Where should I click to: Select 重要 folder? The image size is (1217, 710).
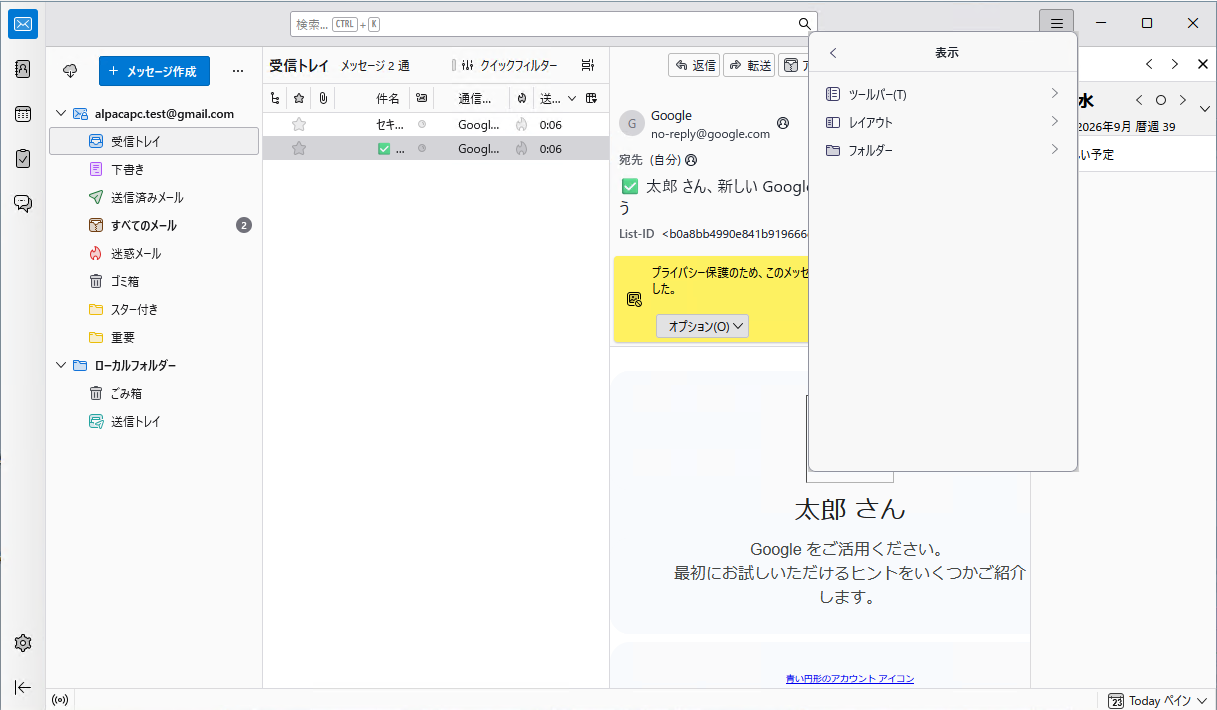pos(154,337)
